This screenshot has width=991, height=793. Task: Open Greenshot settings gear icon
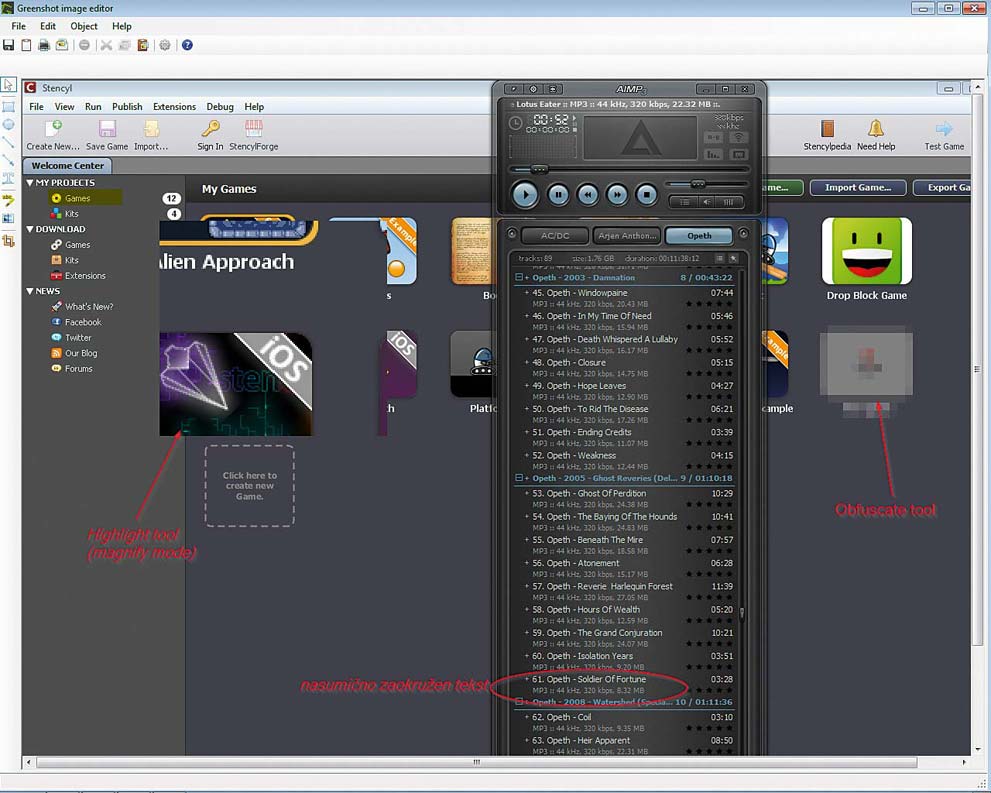click(165, 45)
